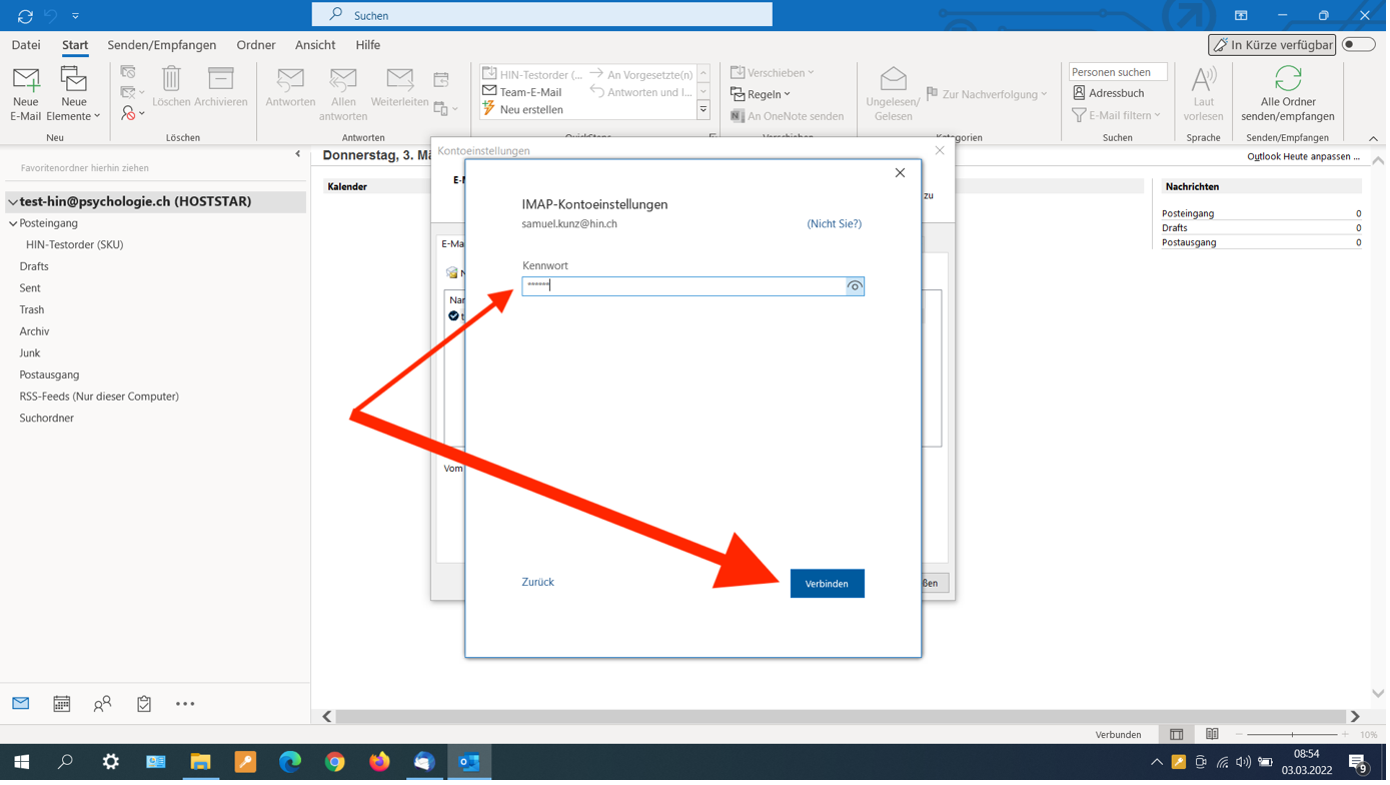This screenshot has width=1390, height=785.
Task: Open the Datei menu
Action: click(26, 45)
